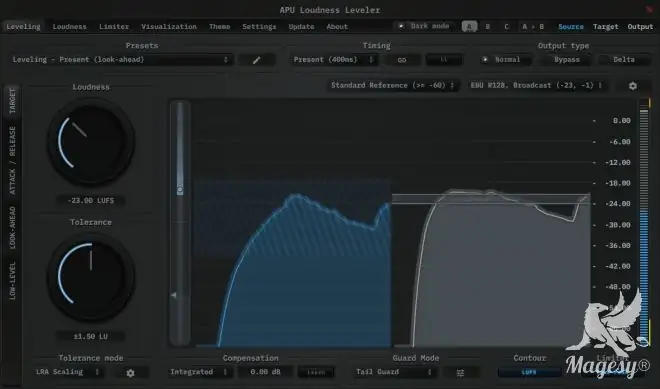
Task: Click the learn button beside compensation value
Action: tap(316, 372)
